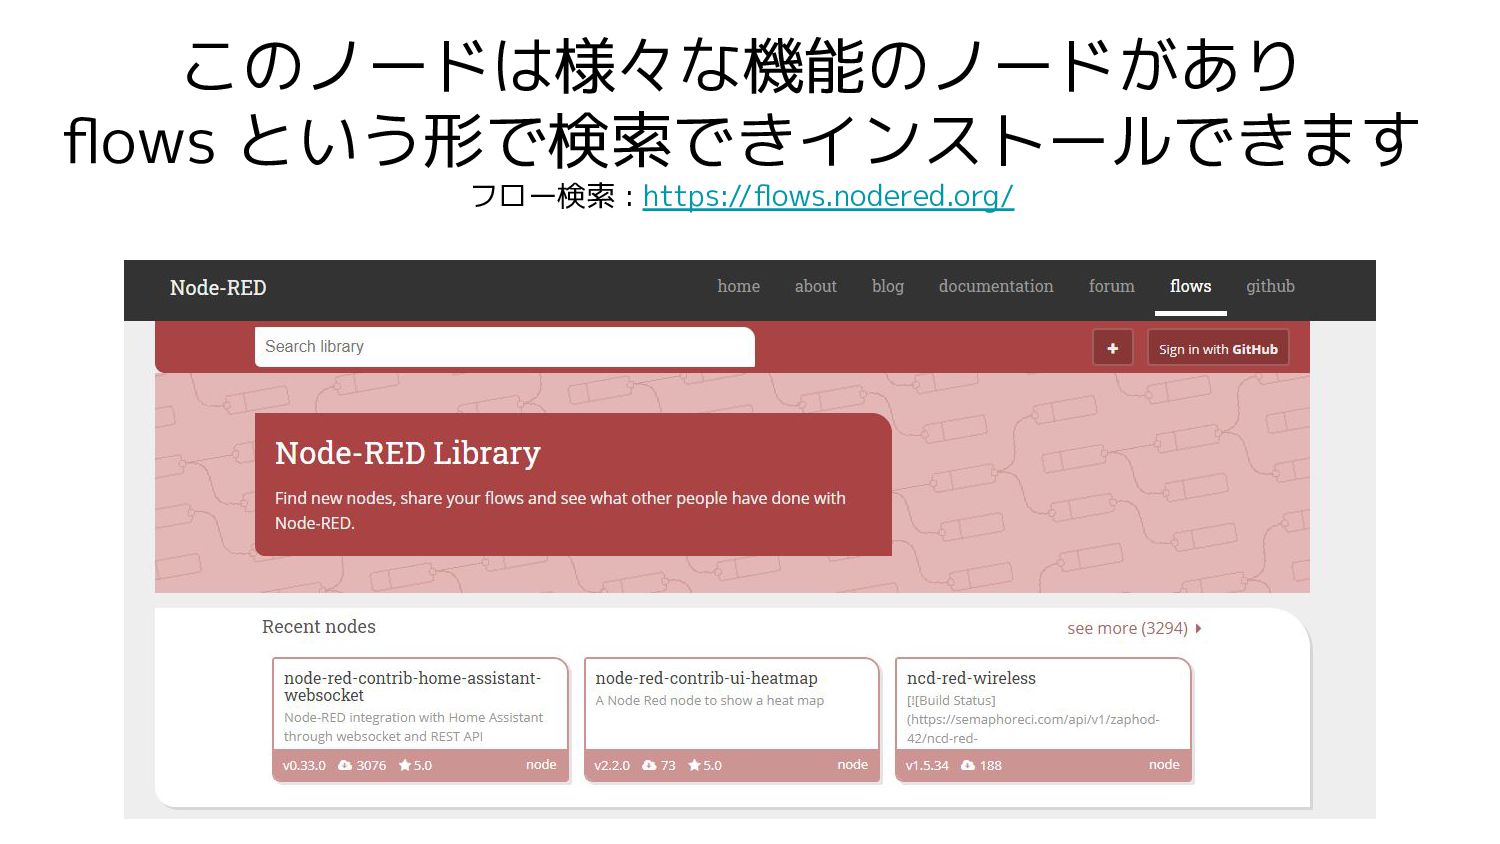Open the forum menu item
This screenshot has height=844, width=1500.
coord(1111,286)
